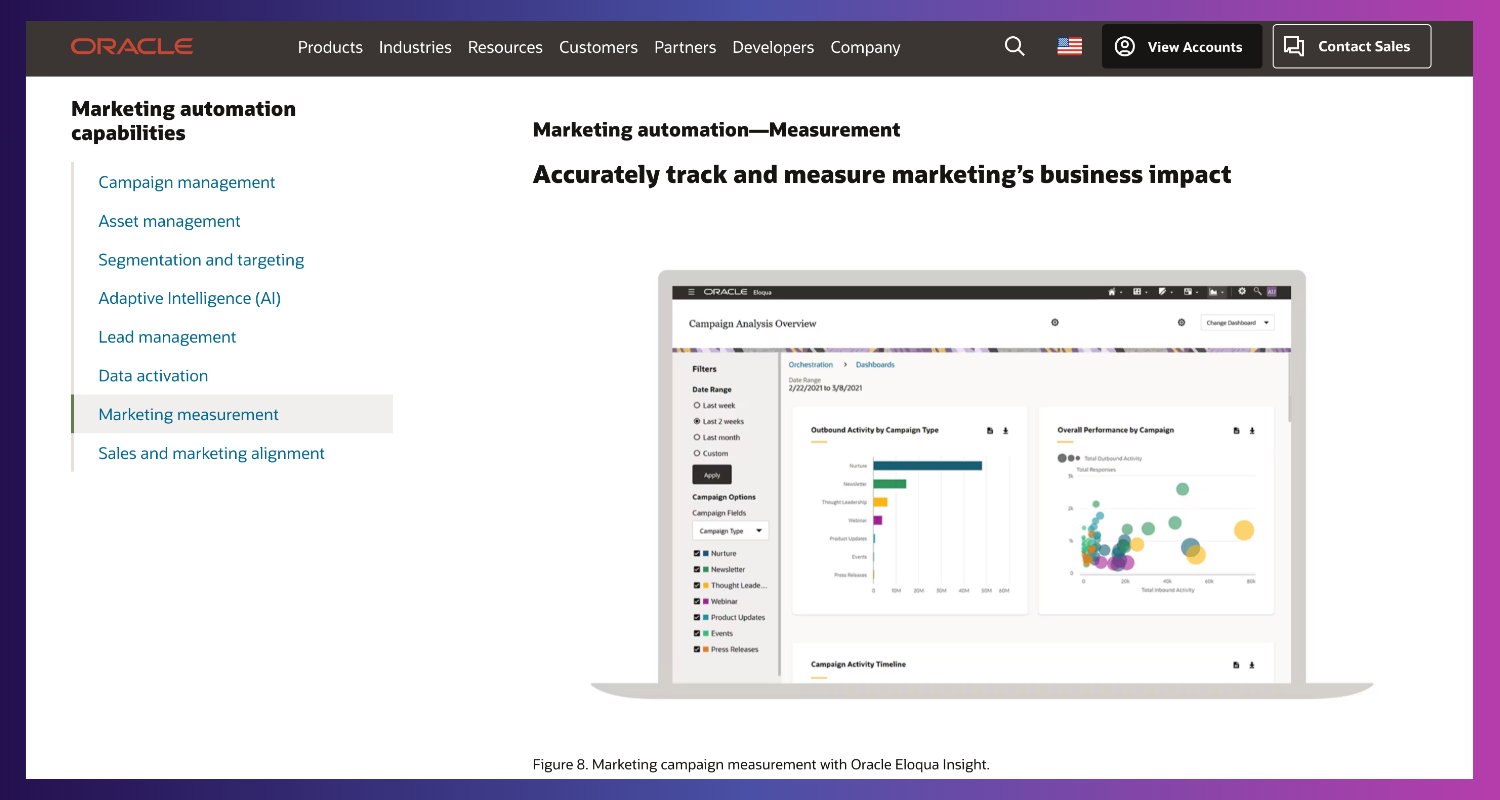Select the Last month radio button
Image resolution: width=1500 pixels, height=800 pixels.
[x=697, y=437]
